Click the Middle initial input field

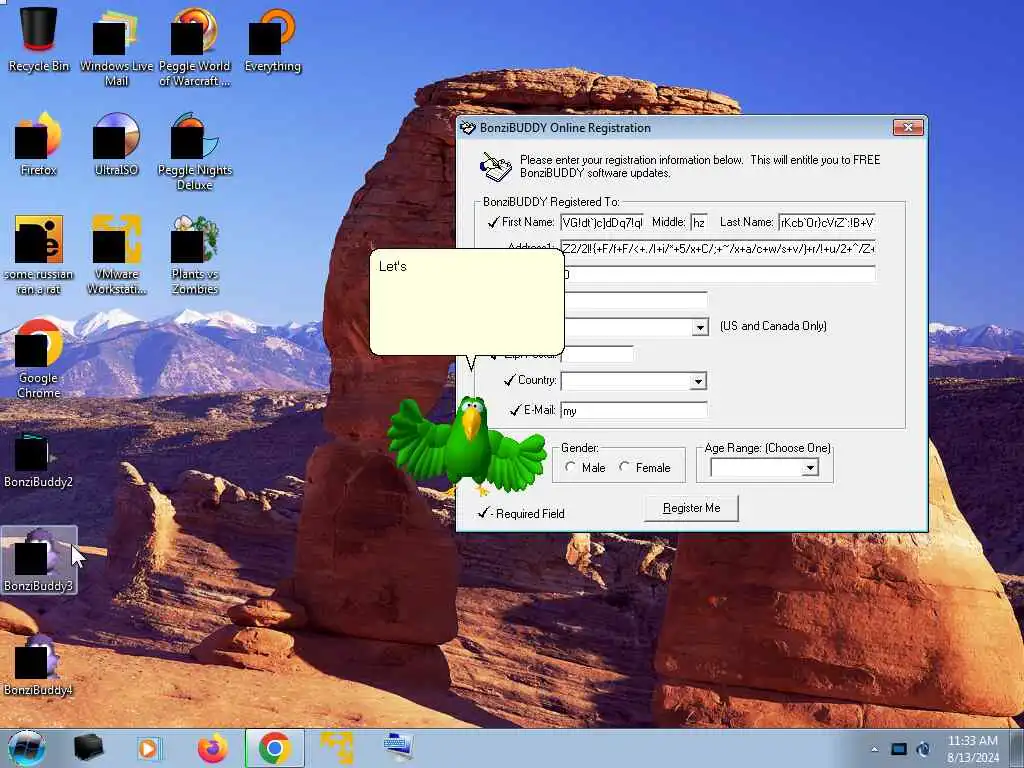699,223
